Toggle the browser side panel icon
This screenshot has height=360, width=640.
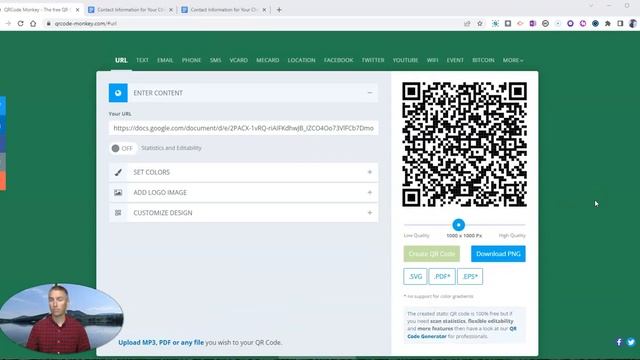(620, 24)
